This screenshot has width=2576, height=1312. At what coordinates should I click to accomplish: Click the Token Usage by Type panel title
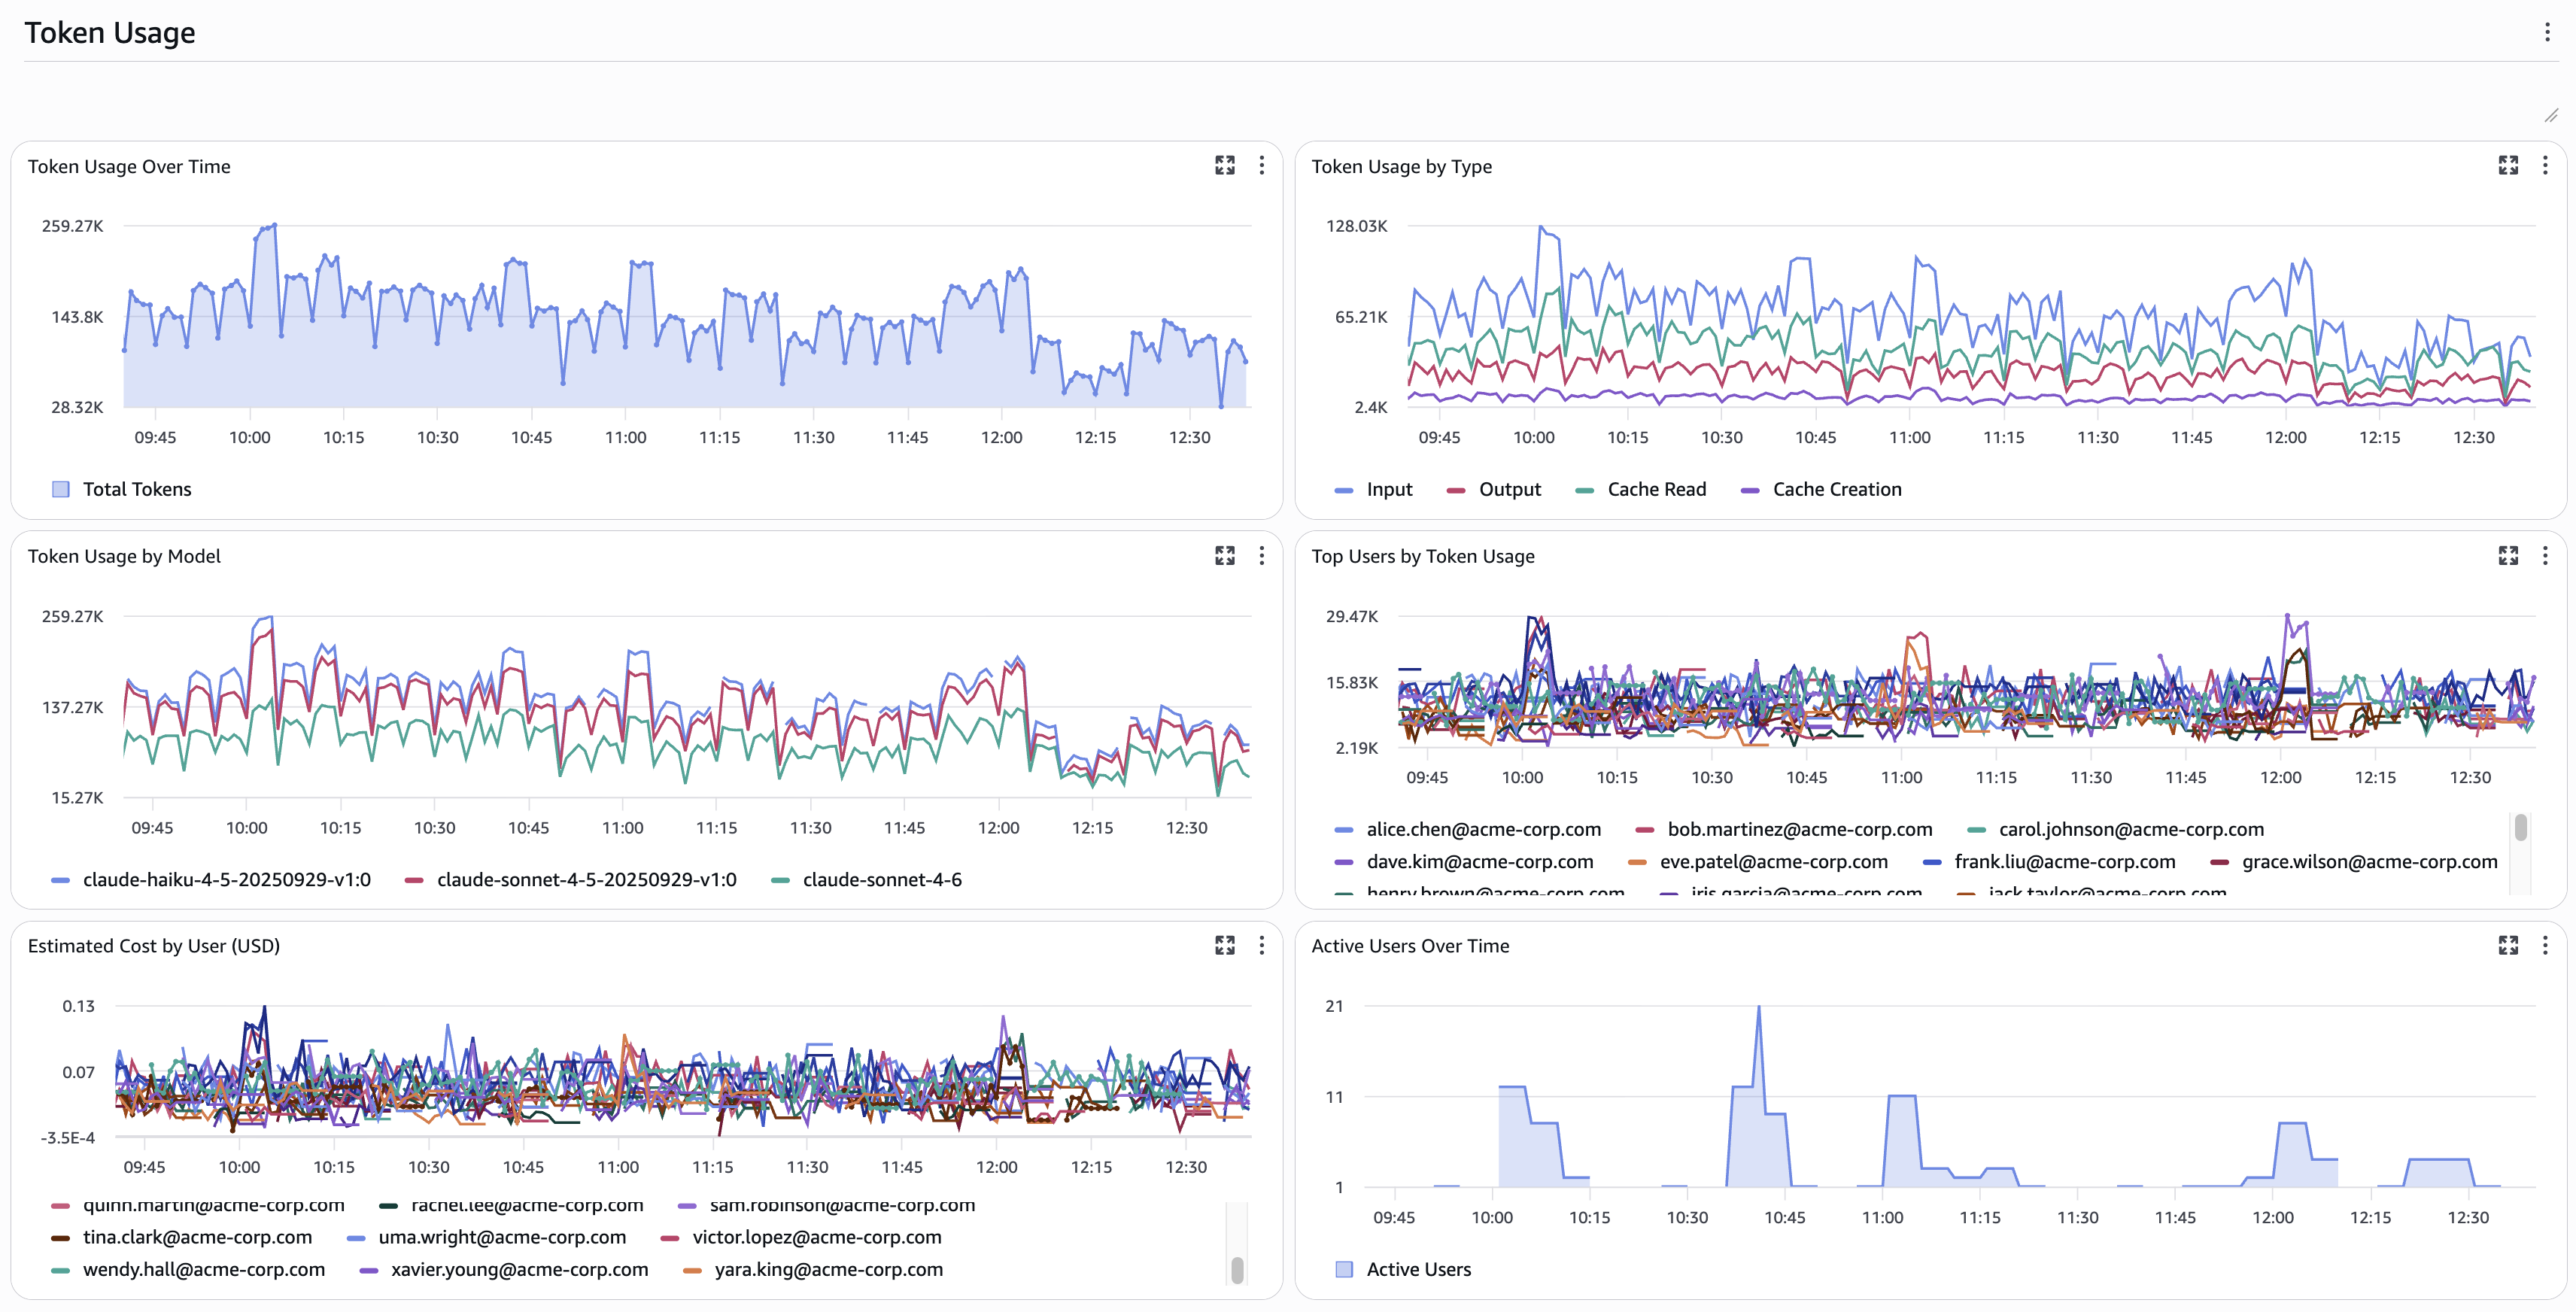pos(1401,166)
